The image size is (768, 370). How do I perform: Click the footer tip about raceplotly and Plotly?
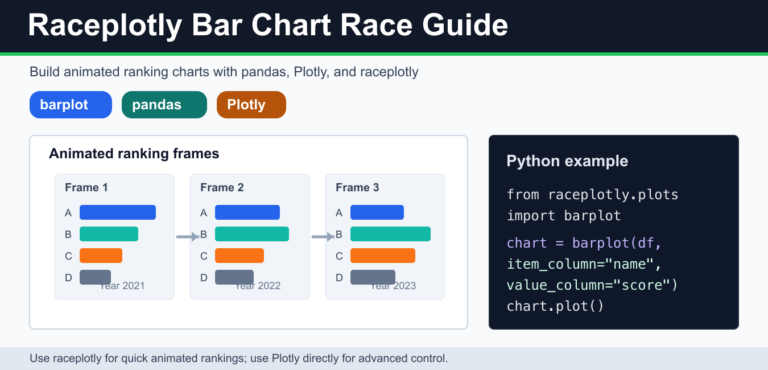[239, 358]
